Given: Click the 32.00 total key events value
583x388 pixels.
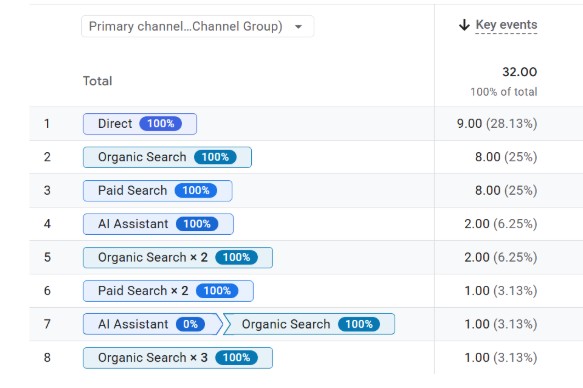Looking at the screenshot, I should 519,72.
